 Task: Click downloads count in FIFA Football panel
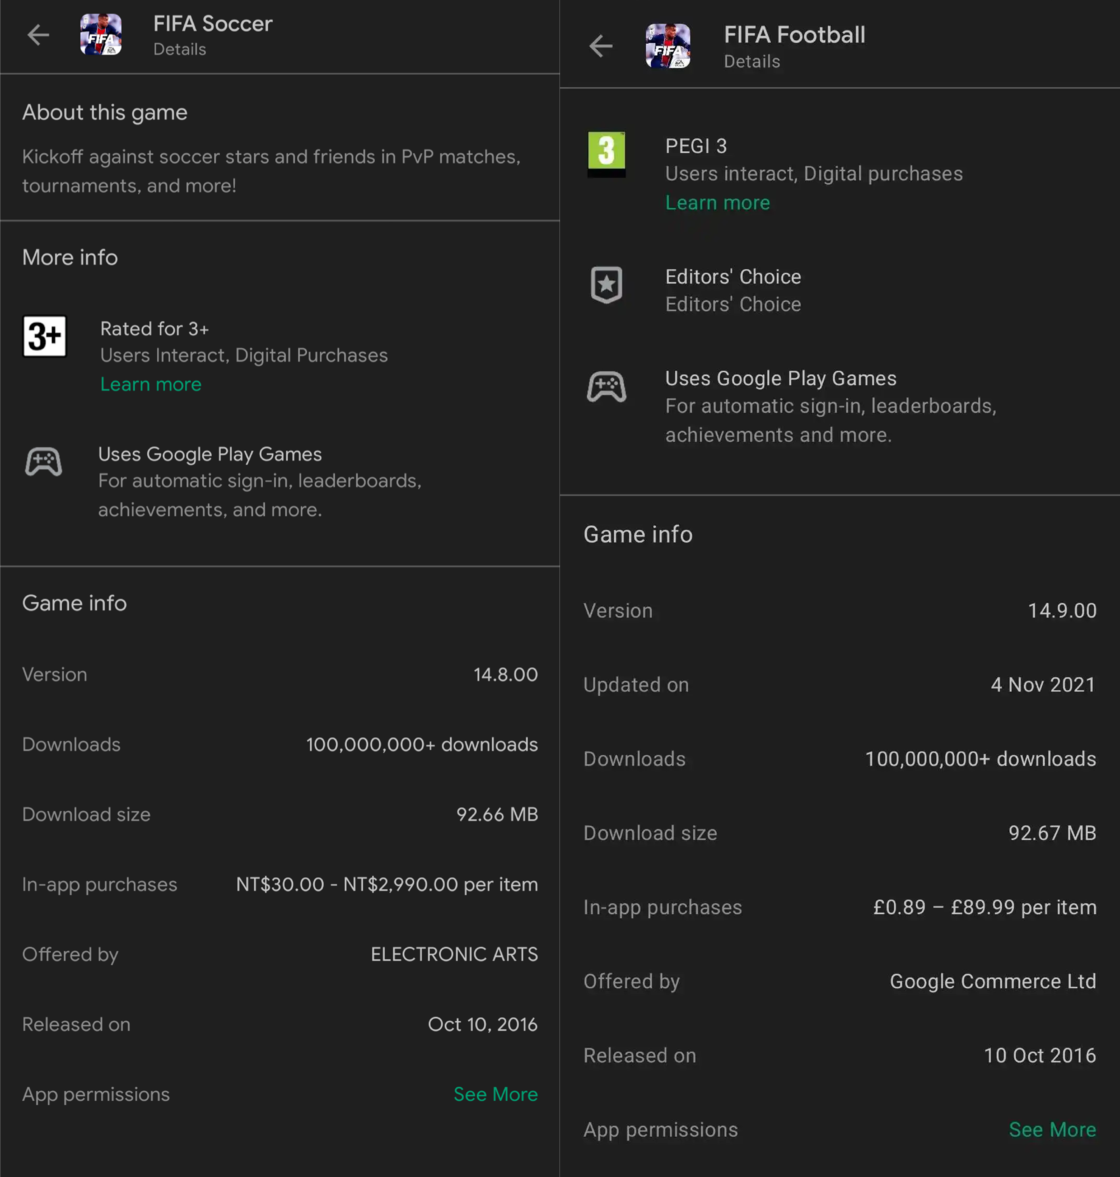click(x=980, y=759)
